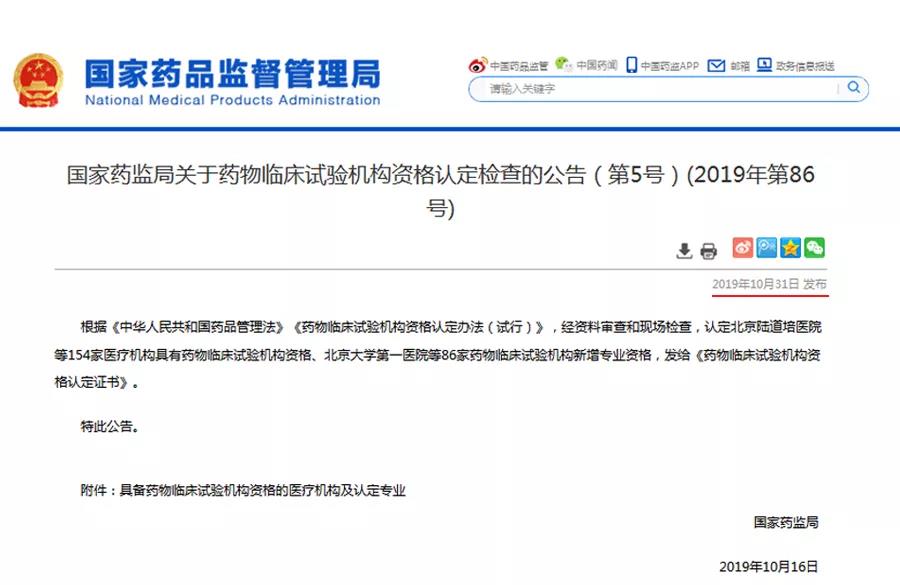Click the WeChat icon beside 中国药闻
This screenshot has width=900, height=585.
click(564, 64)
